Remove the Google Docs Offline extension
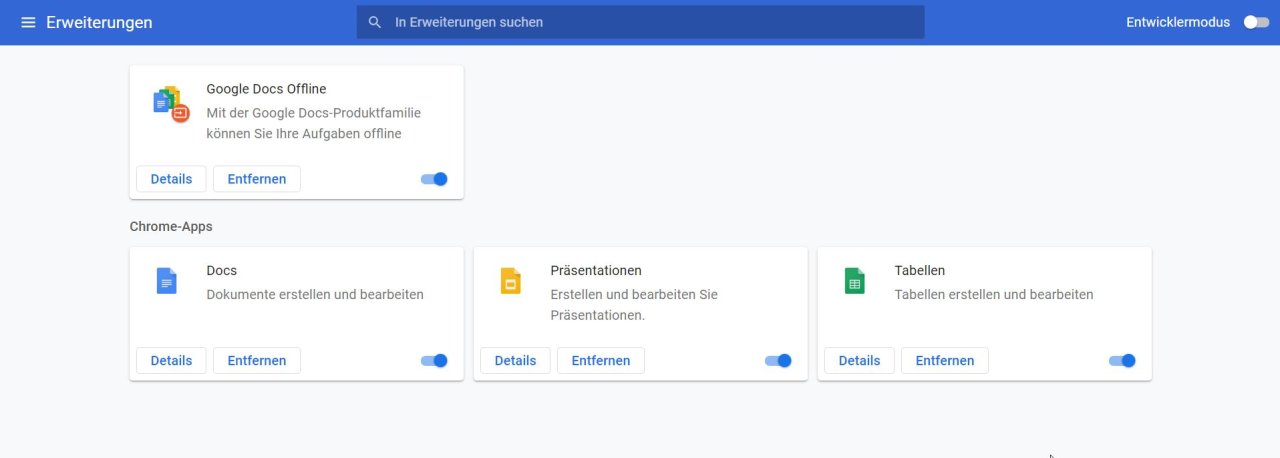1280x458 pixels. coord(257,179)
